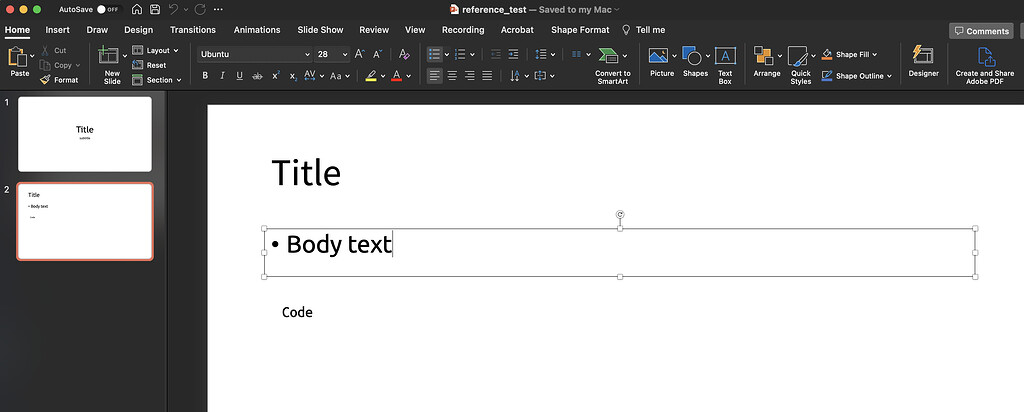Redo the last action
Viewport: 1024px width, 412px height.
point(200,10)
